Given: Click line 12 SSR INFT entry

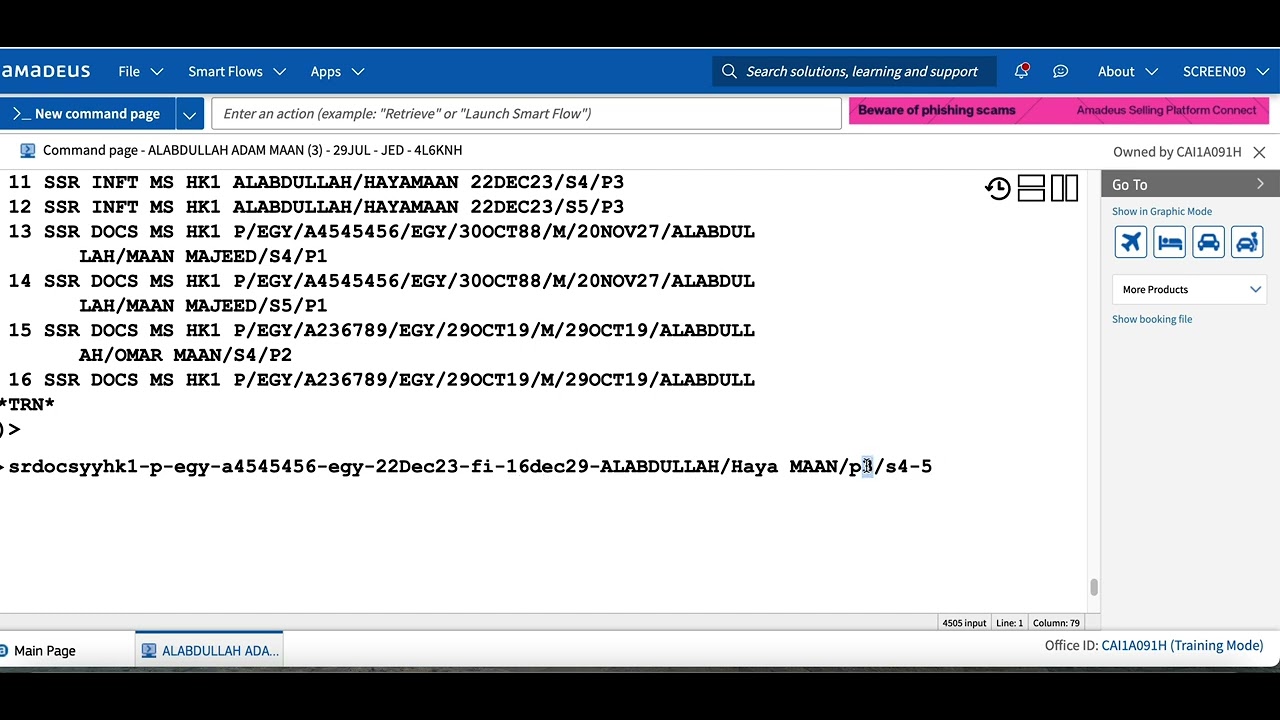Looking at the screenshot, I should point(316,207).
